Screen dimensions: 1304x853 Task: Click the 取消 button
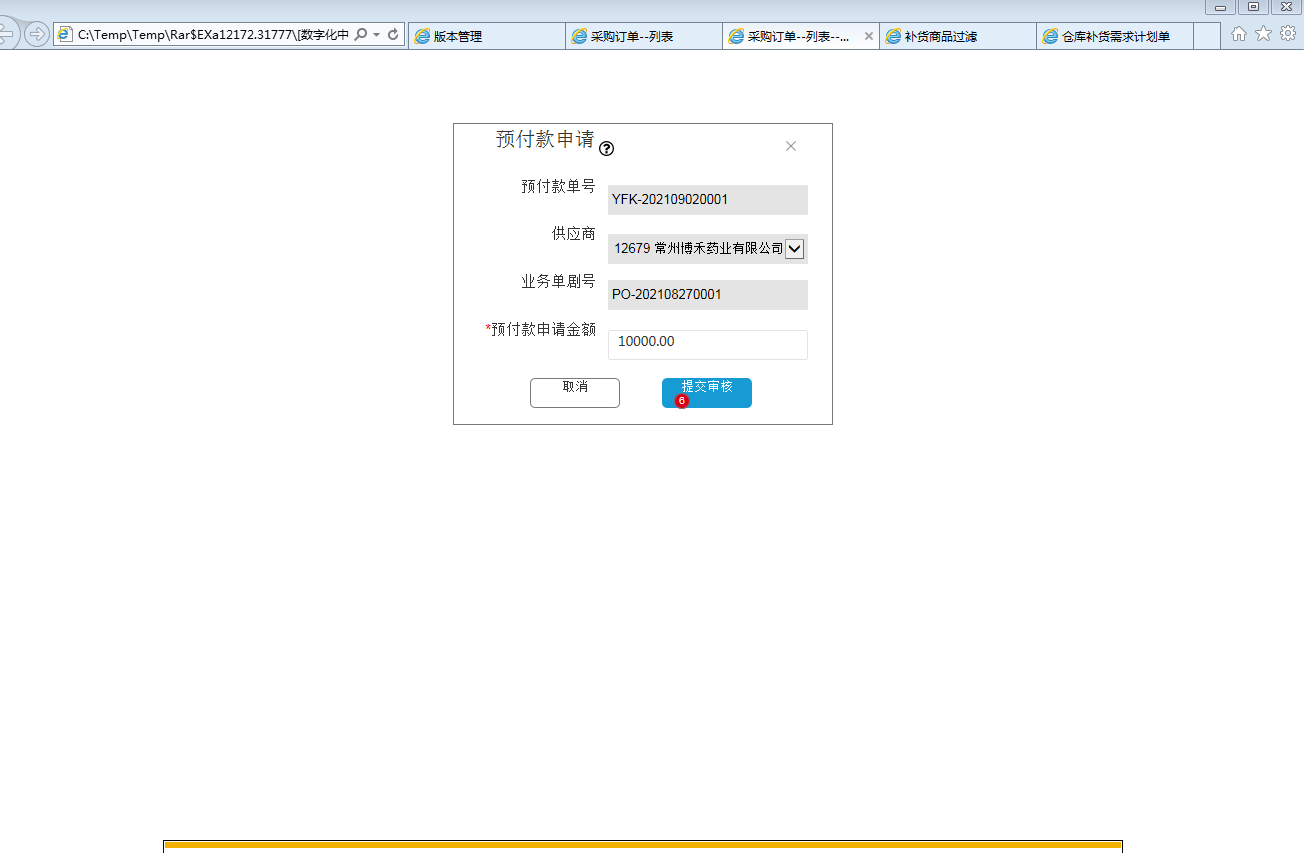click(575, 392)
